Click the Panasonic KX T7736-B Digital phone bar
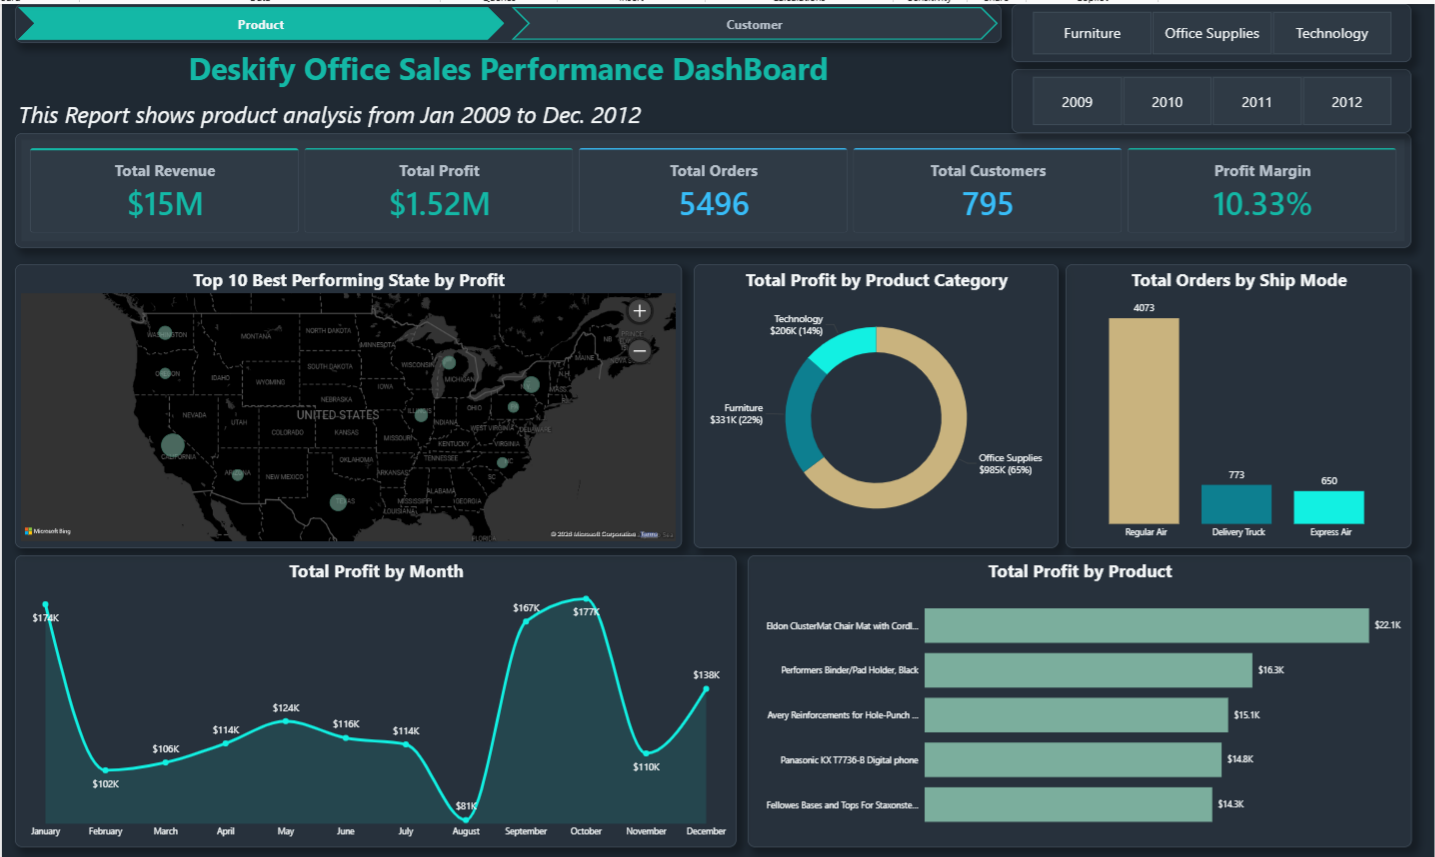Viewport: 1435px width, 857px height. (x=1073, y=760)
